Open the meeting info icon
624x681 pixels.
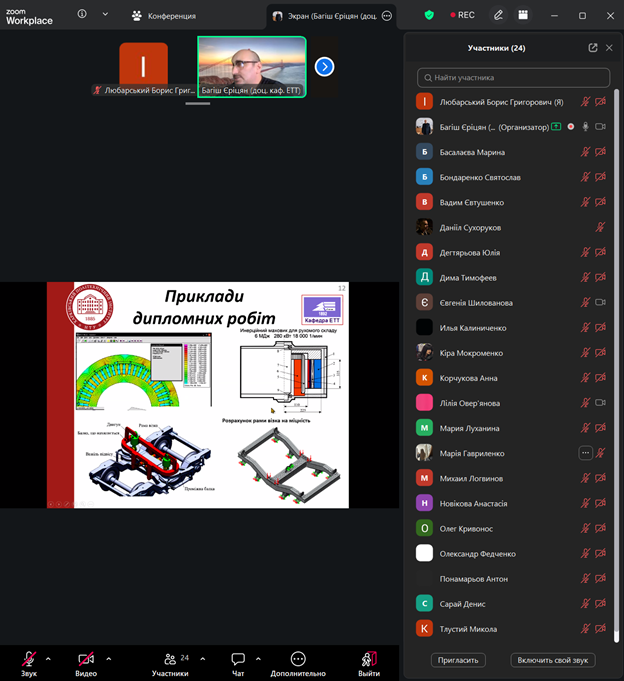click(82, 14)
